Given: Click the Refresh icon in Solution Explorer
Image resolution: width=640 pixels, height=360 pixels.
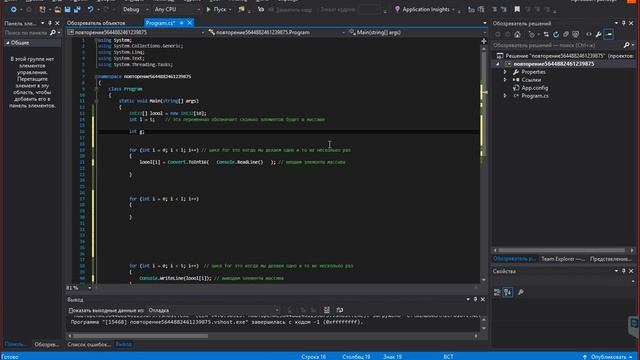Looking at the screenshot, I should click(x=556, y=35).
